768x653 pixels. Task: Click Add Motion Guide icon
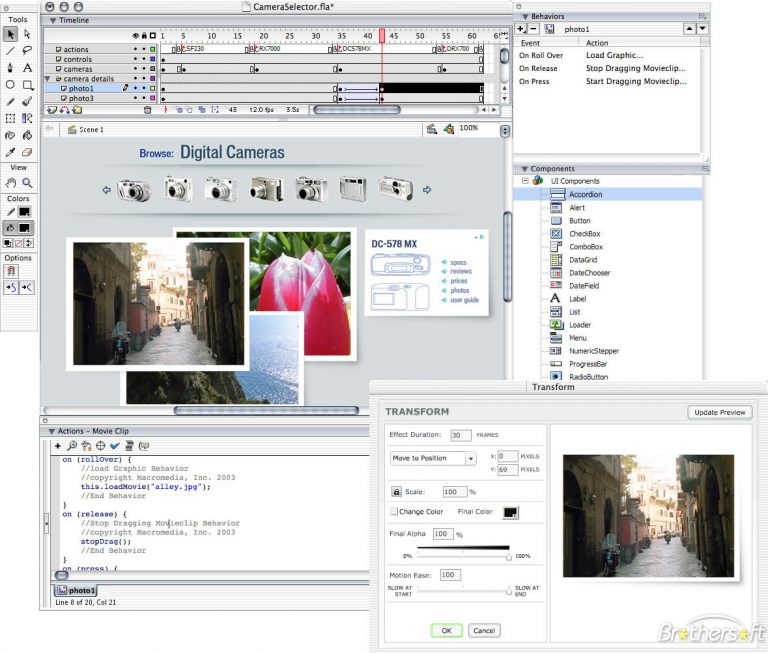64,110
